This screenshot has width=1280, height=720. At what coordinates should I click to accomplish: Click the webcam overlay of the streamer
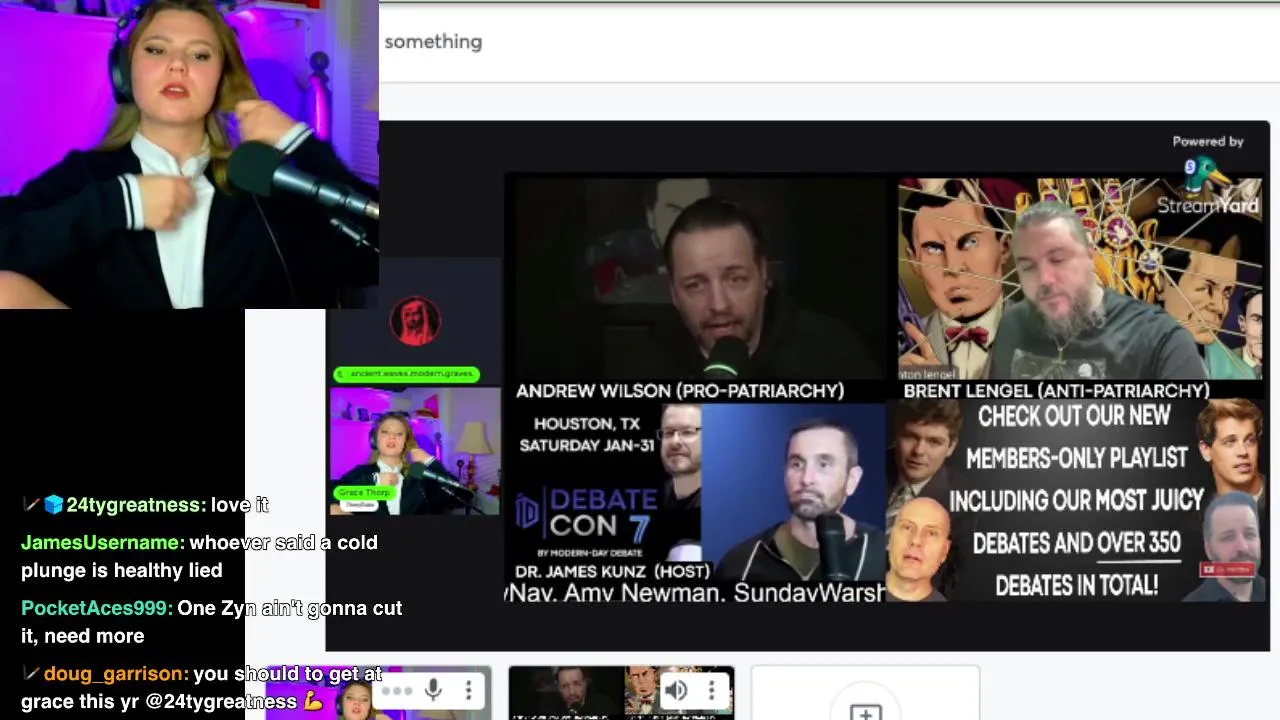point(189,154)
